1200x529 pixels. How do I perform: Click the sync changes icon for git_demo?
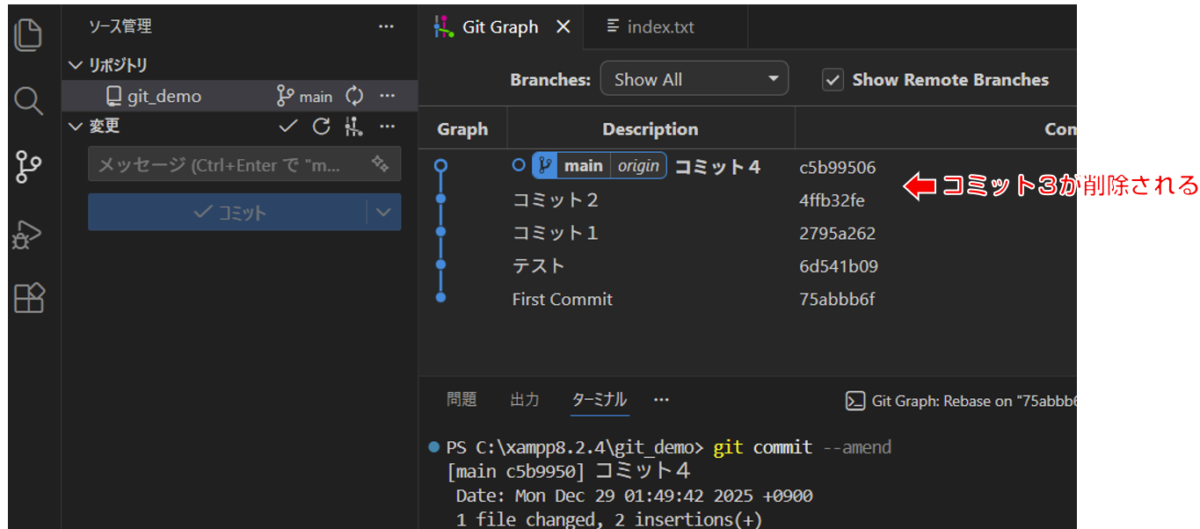pos(354,96)
